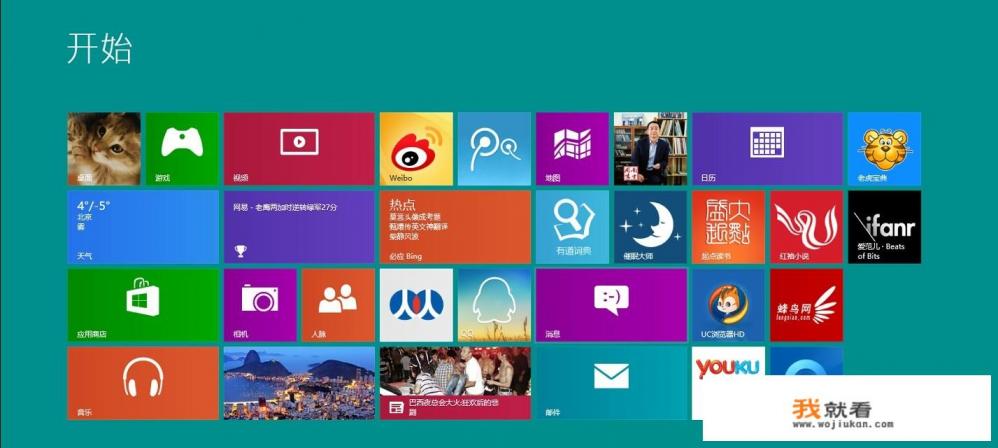The height and width of the screenshot is (448, 998).
Task: Open the Messaging (消息) tile
Action: click(x=611, y=305)
